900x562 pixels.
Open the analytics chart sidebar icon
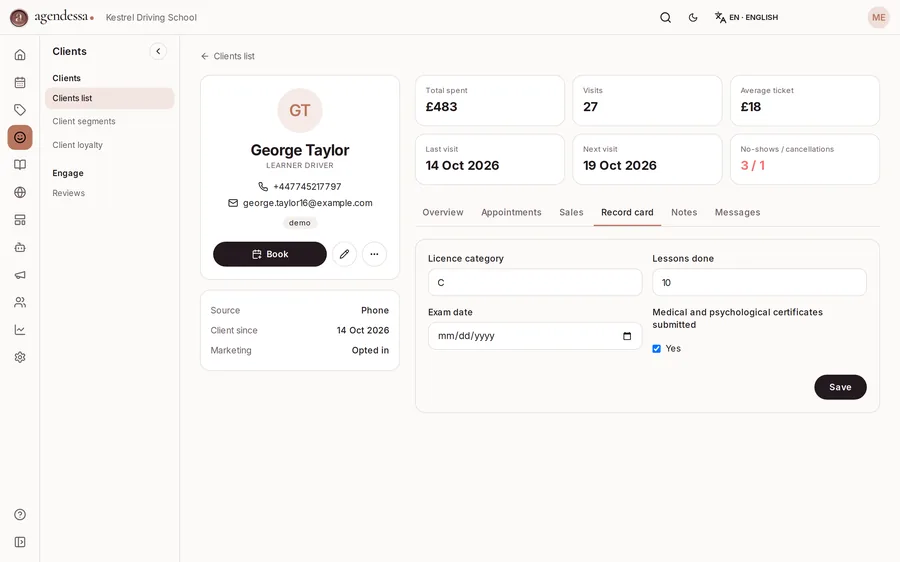coord(20,330)
